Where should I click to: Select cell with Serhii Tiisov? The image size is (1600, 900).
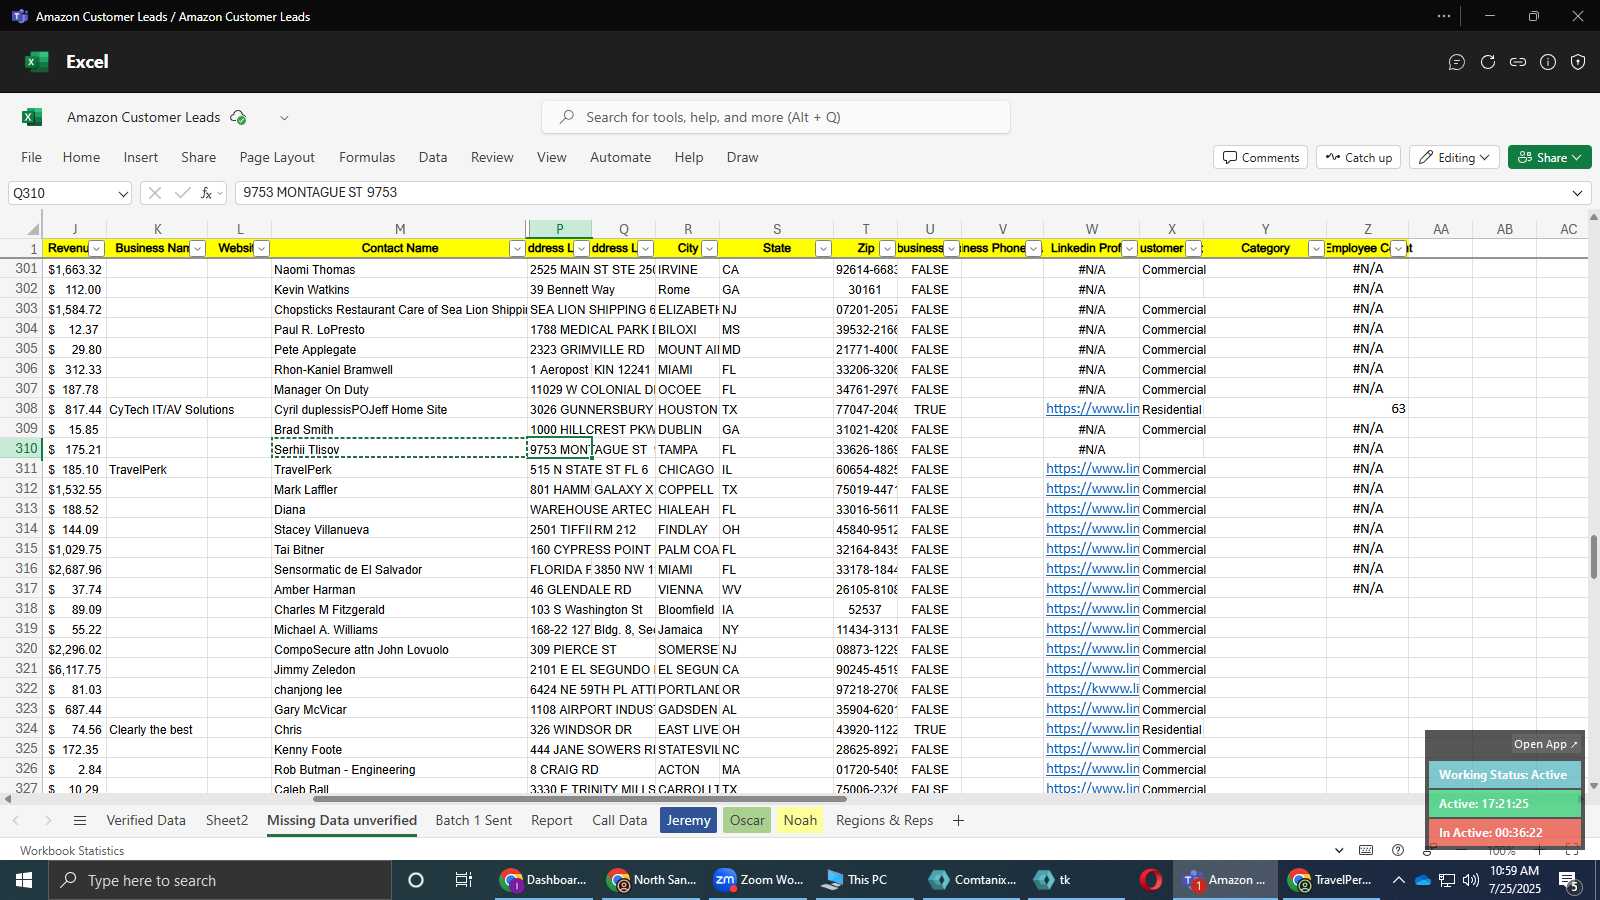tap(399, 449)
